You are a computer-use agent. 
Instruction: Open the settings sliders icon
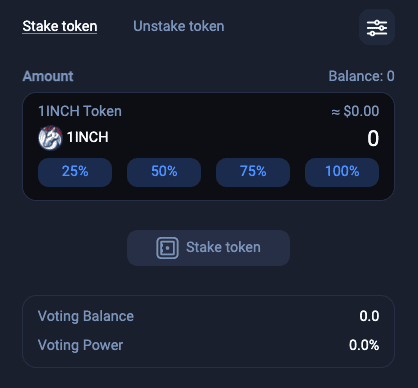coord(377,27)
